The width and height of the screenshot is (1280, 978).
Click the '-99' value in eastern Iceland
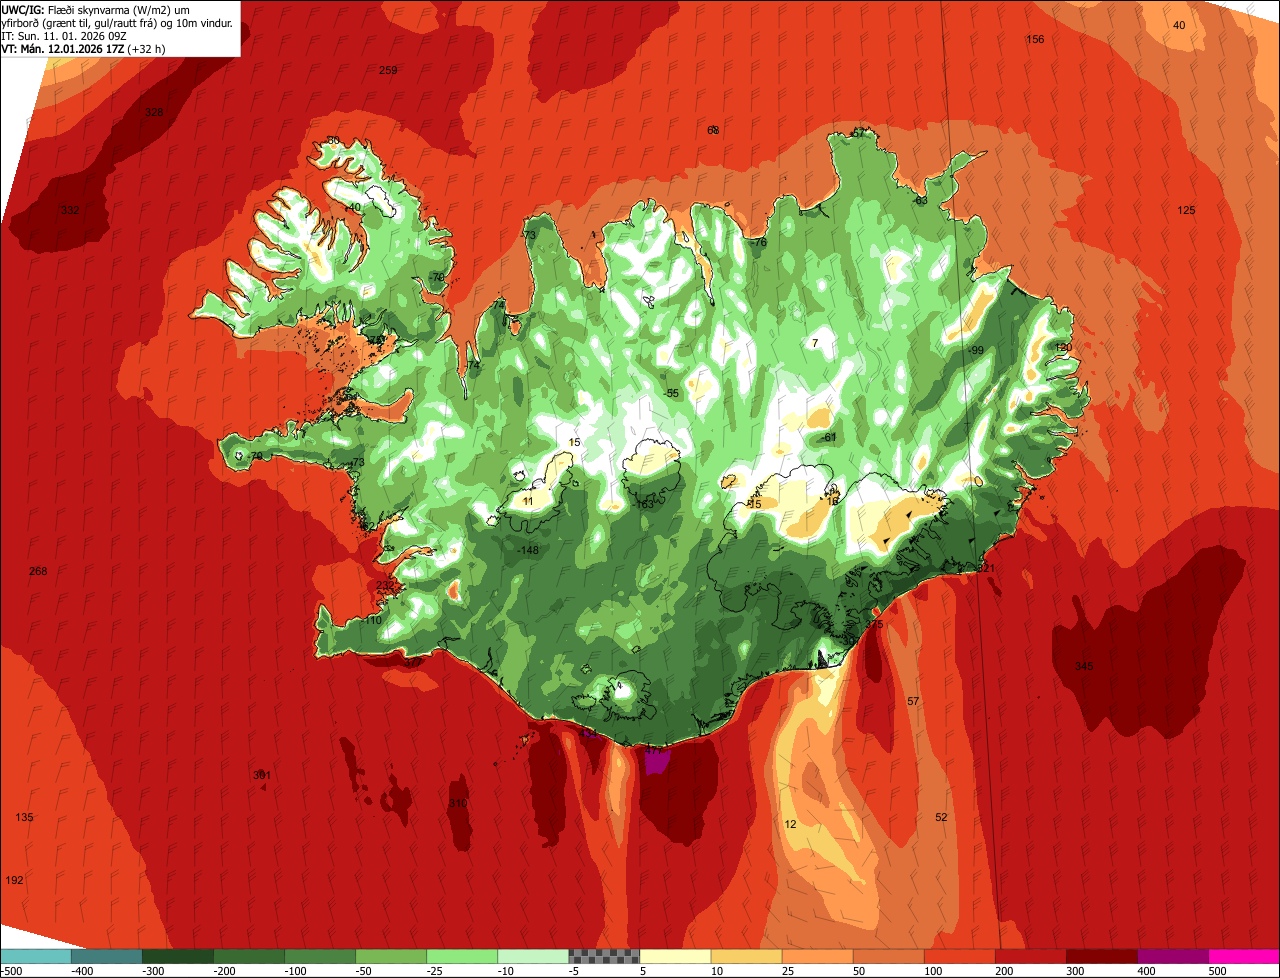point(976,350)
